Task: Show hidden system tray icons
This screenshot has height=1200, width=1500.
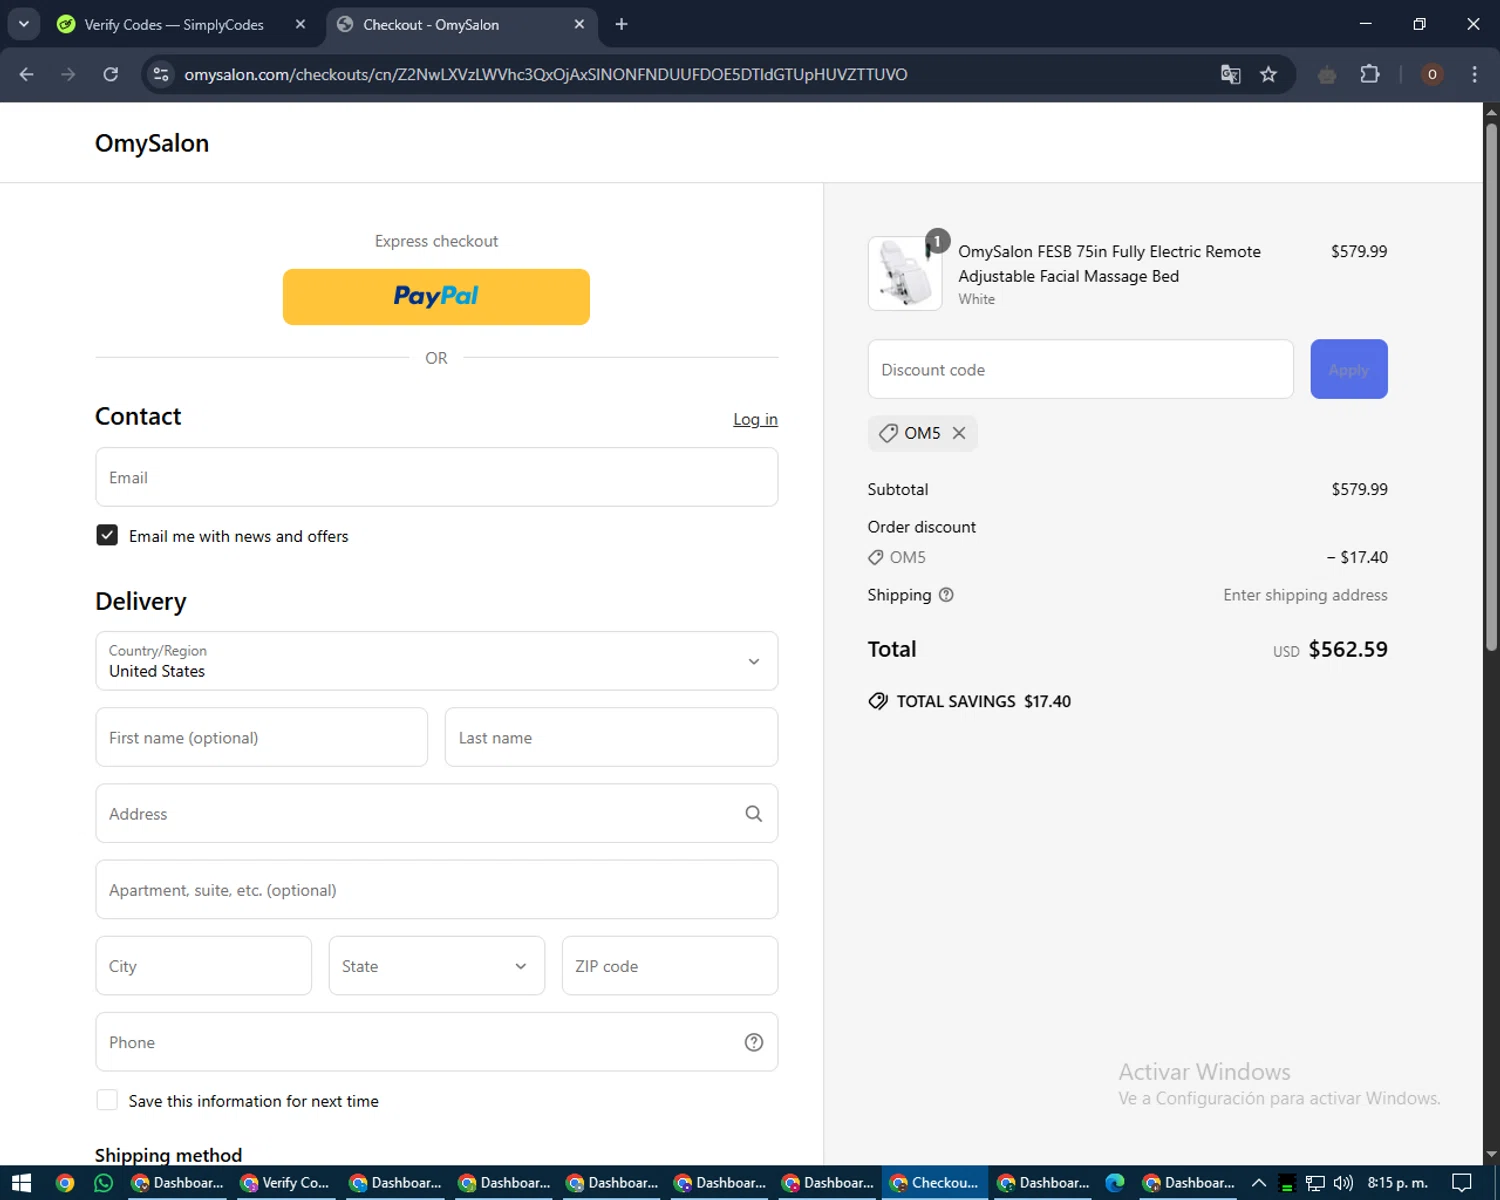Action: 1259,1183
